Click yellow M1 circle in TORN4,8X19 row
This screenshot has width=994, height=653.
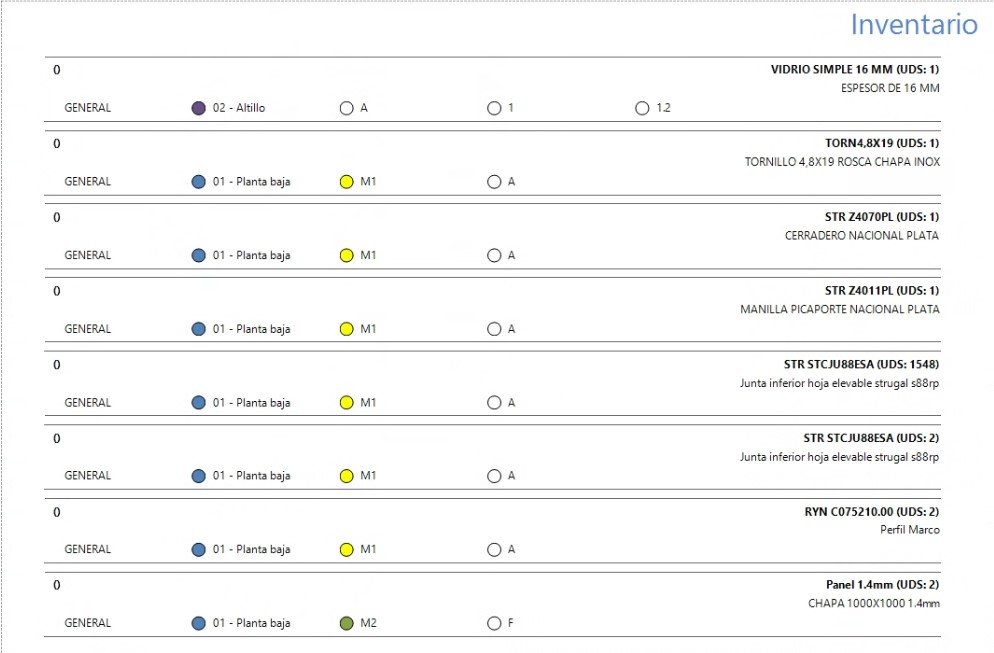click(x=346, y=182)
